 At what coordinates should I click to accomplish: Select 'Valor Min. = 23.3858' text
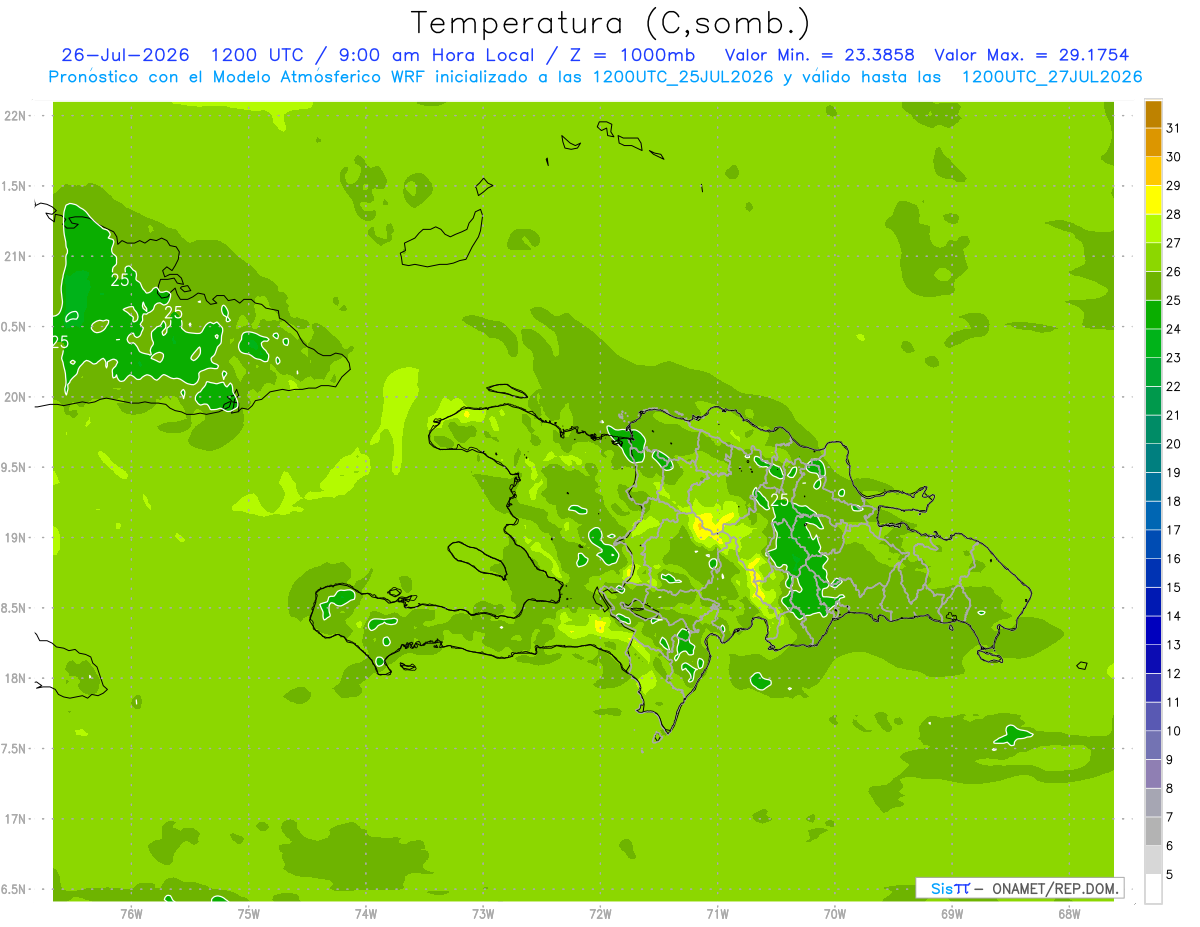[820, 55]
